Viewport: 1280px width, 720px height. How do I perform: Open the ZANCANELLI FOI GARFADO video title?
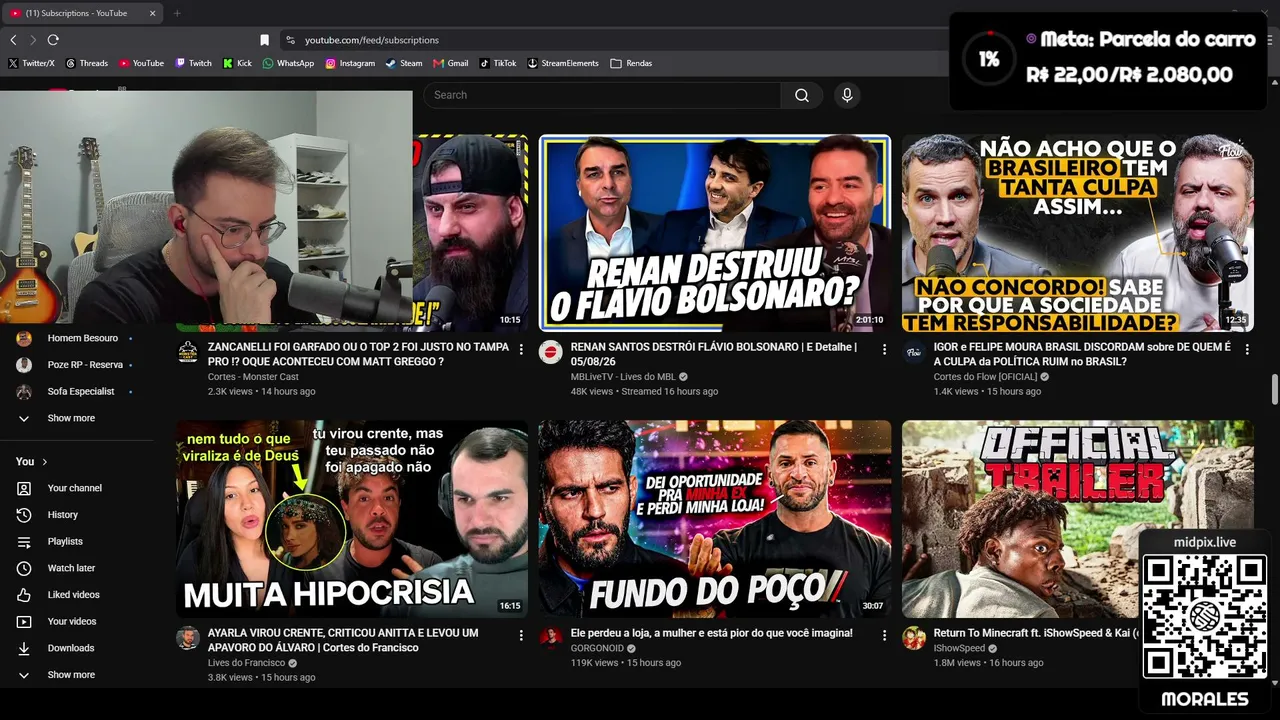click(358, 354)
